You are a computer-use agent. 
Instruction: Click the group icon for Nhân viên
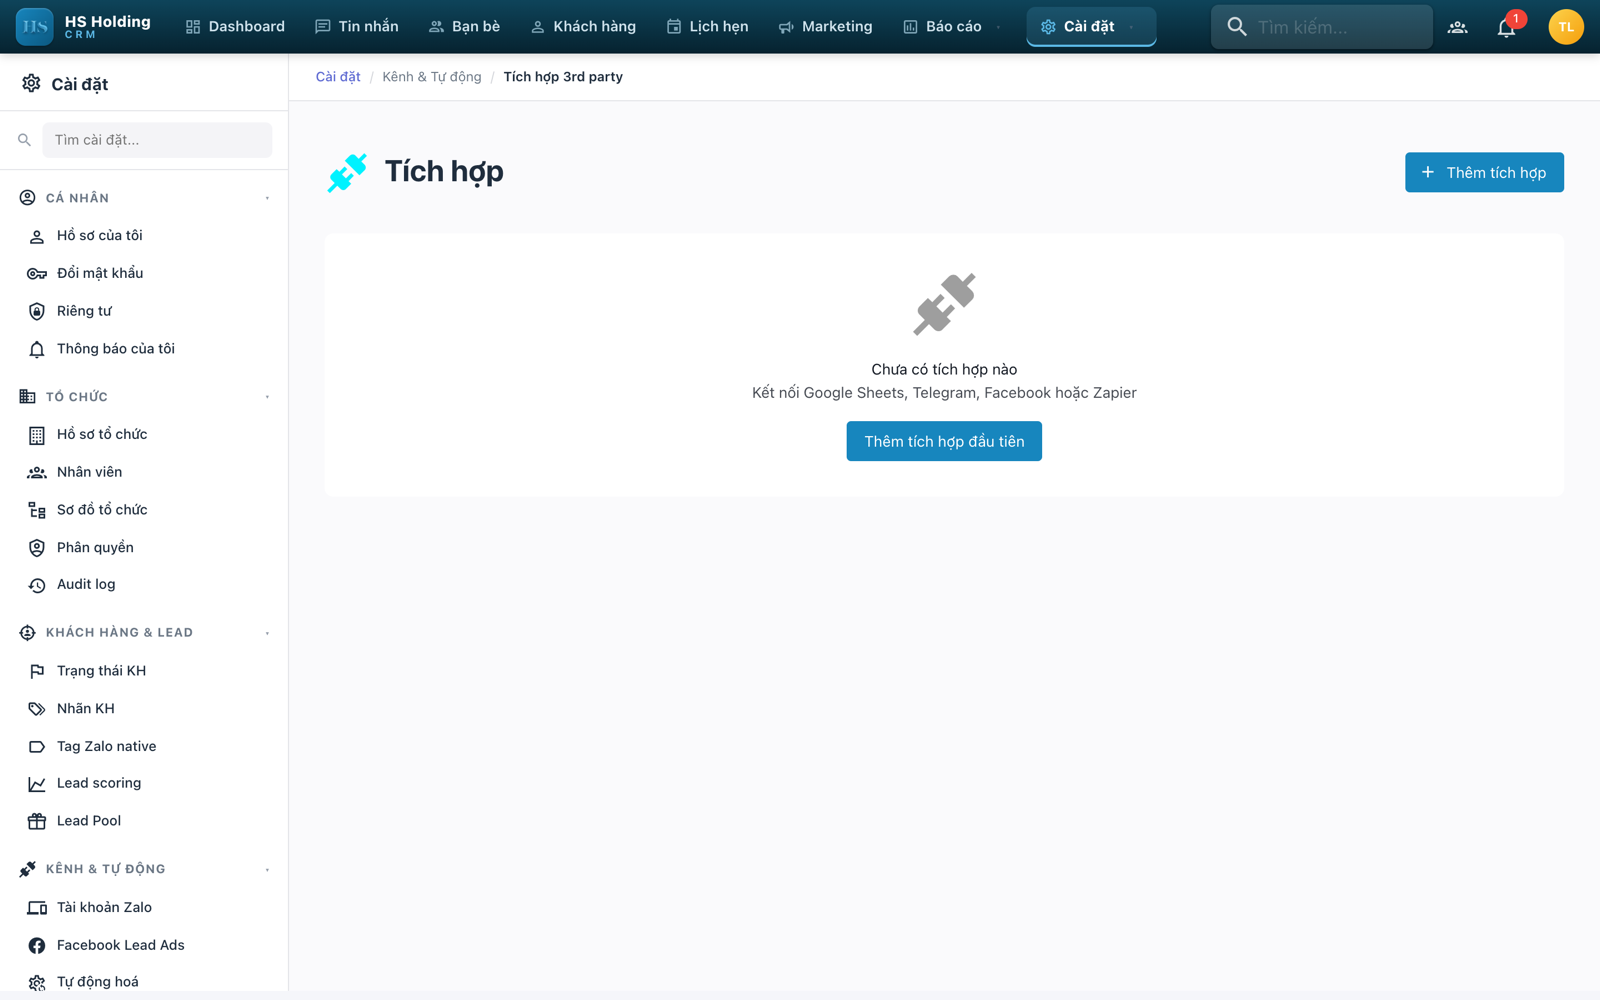37,472
